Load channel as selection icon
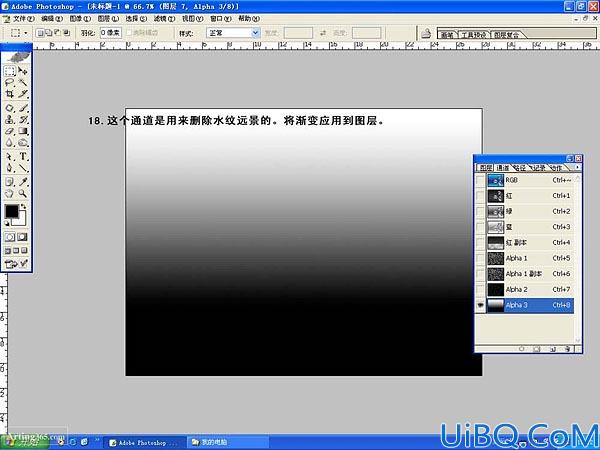 (522, 349)
